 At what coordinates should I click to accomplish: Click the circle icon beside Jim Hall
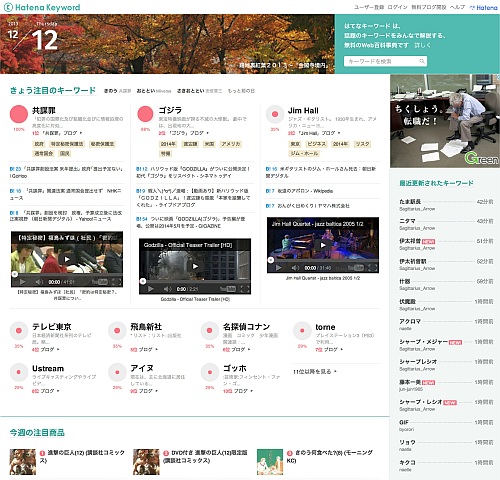point(275,114)
